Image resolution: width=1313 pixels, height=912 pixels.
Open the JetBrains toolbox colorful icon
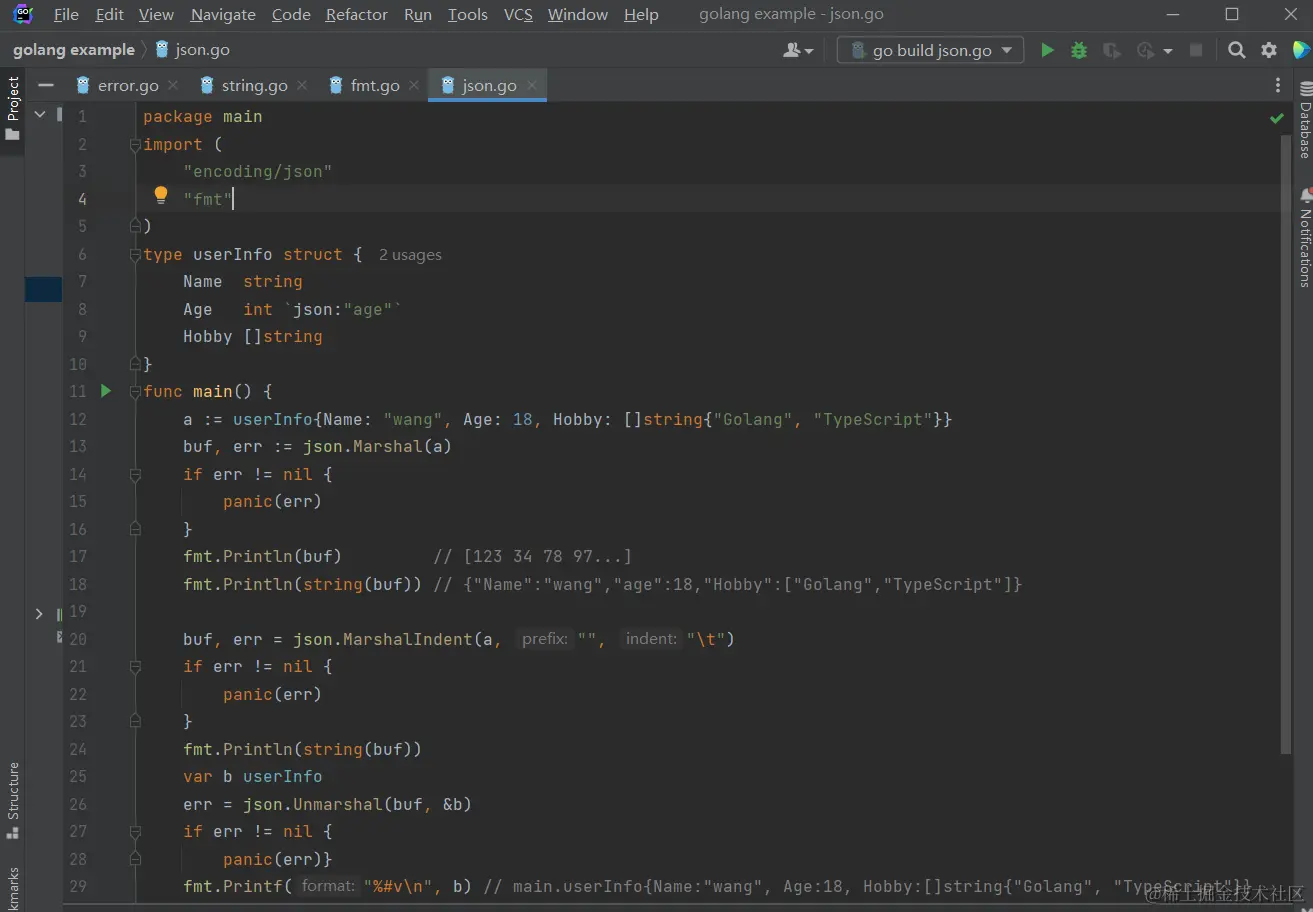click(1301, 50)
